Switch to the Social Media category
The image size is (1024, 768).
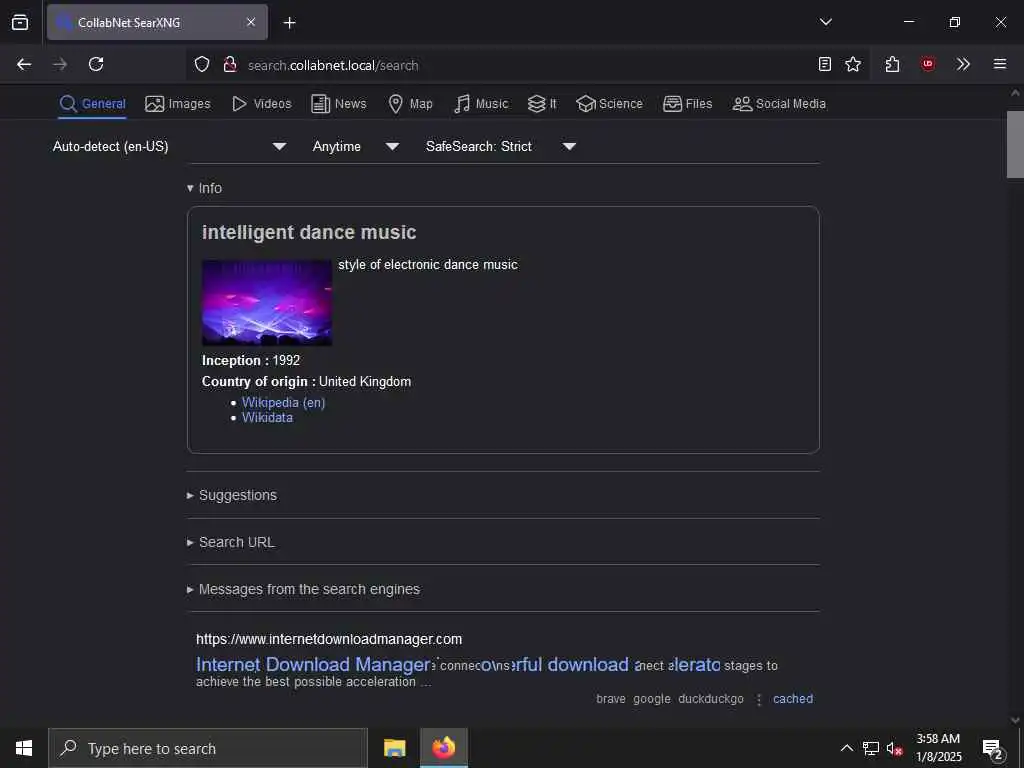pos(779,104)
